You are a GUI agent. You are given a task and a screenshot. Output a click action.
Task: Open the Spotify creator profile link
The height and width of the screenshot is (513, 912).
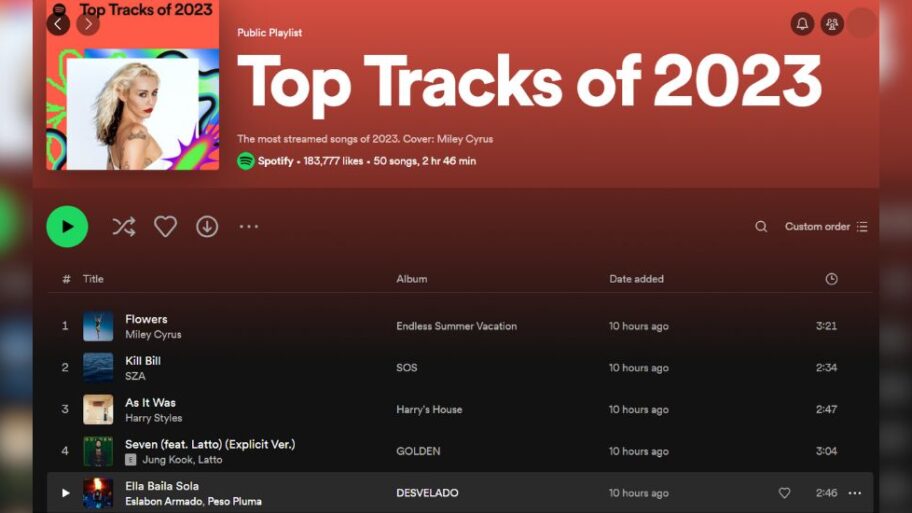(x=275, y=161)
